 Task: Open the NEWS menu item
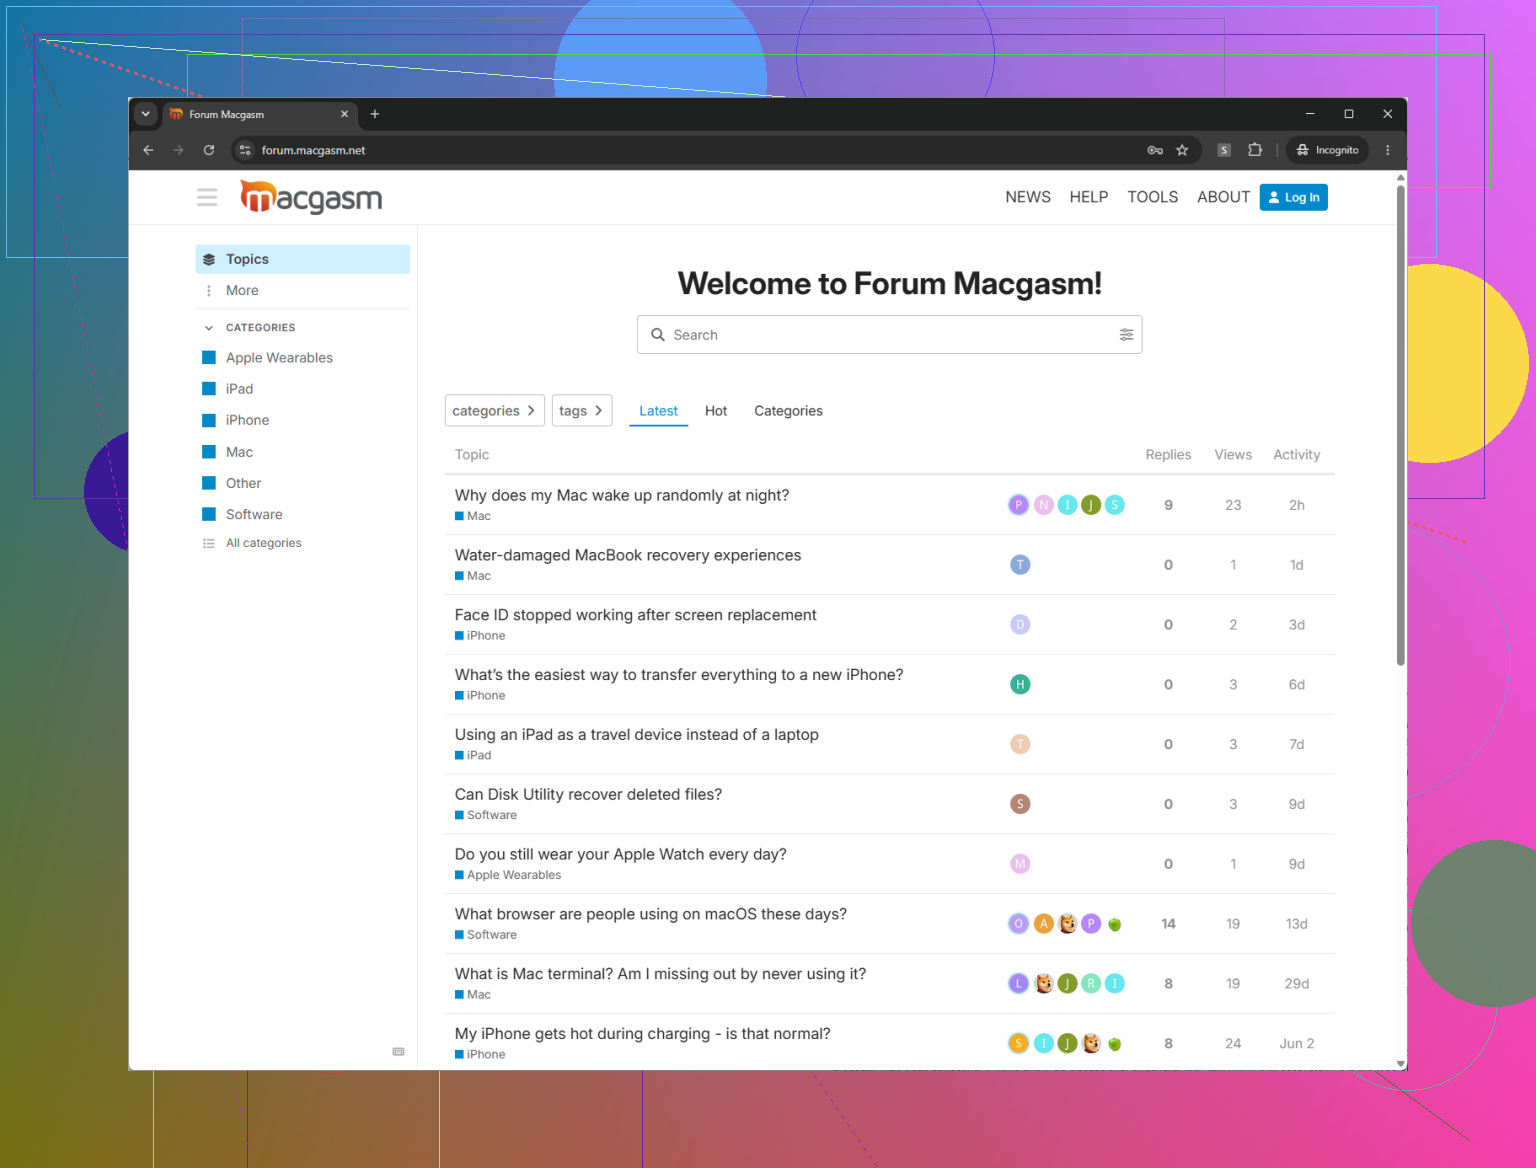[x=1028, y=197]
